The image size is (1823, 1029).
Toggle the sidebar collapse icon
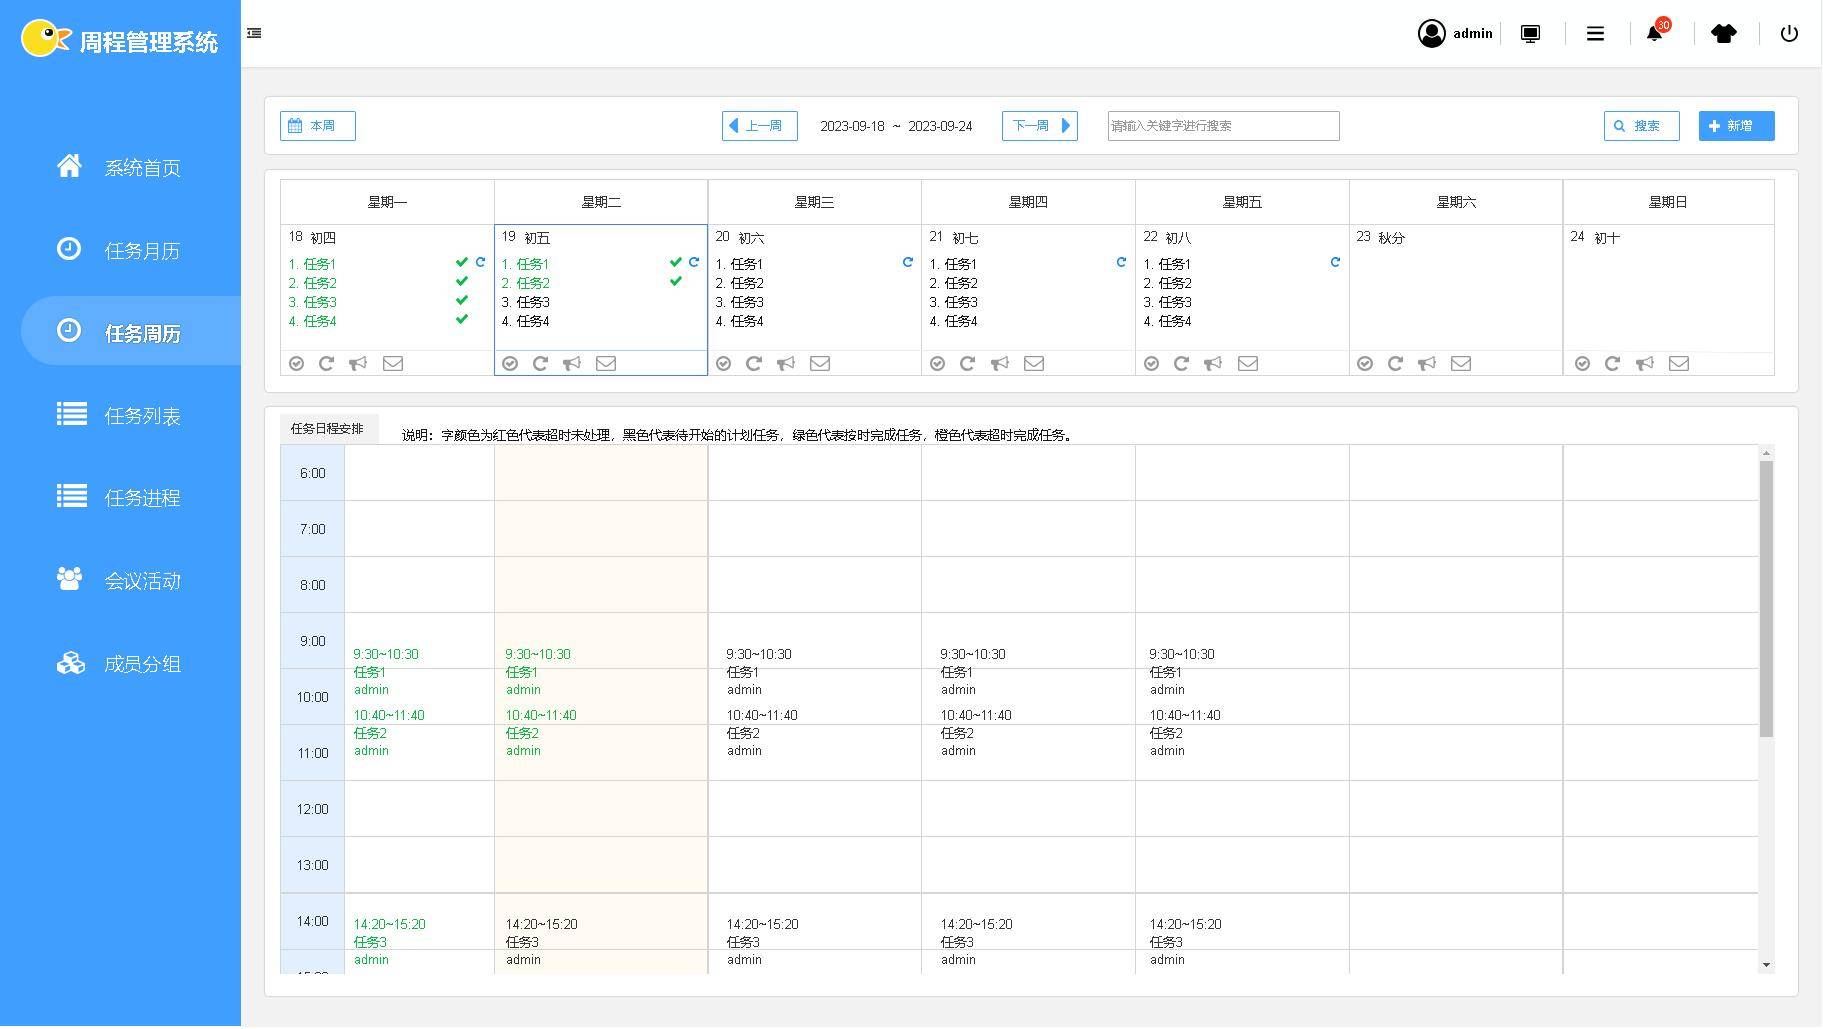[254, 33]
